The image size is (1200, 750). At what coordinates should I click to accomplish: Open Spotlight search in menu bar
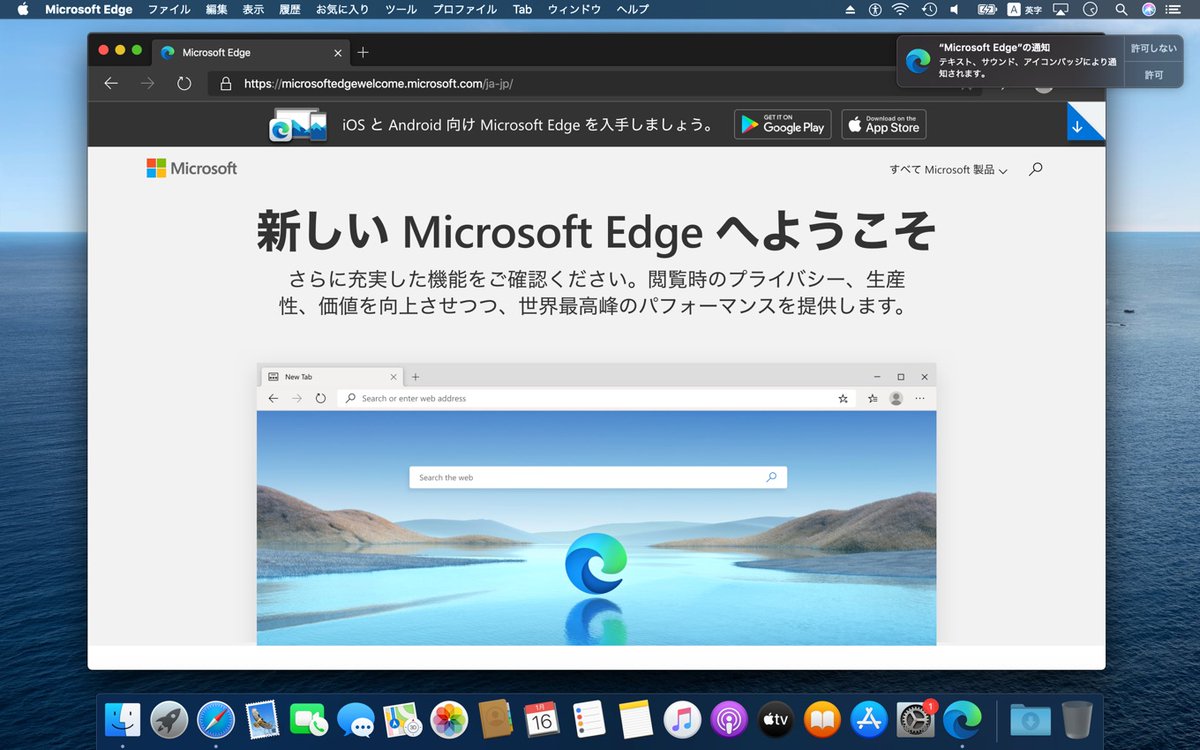coord(1122,9)
